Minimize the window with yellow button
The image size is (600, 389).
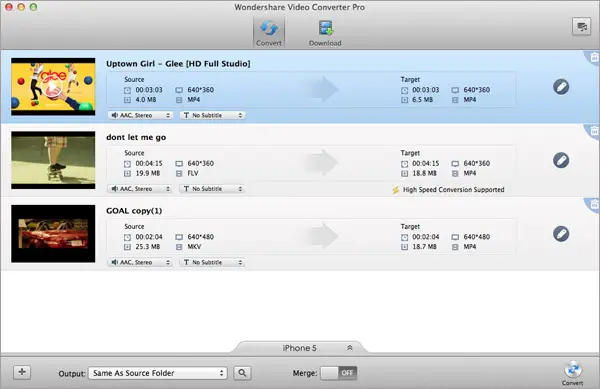[21, 7]
